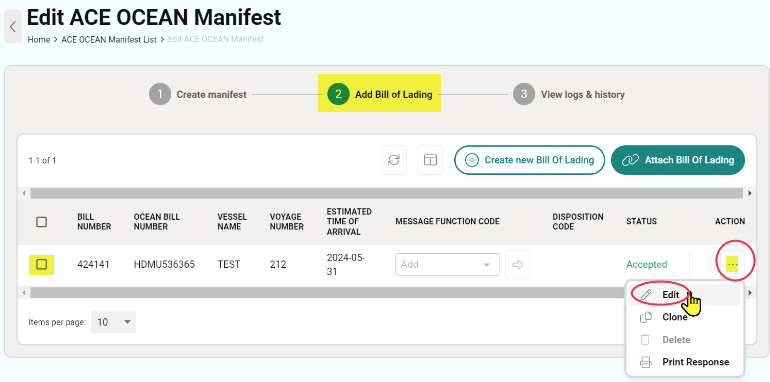Click the back arrow beside page title
770x382 pixels.
[x=13, y=26]
